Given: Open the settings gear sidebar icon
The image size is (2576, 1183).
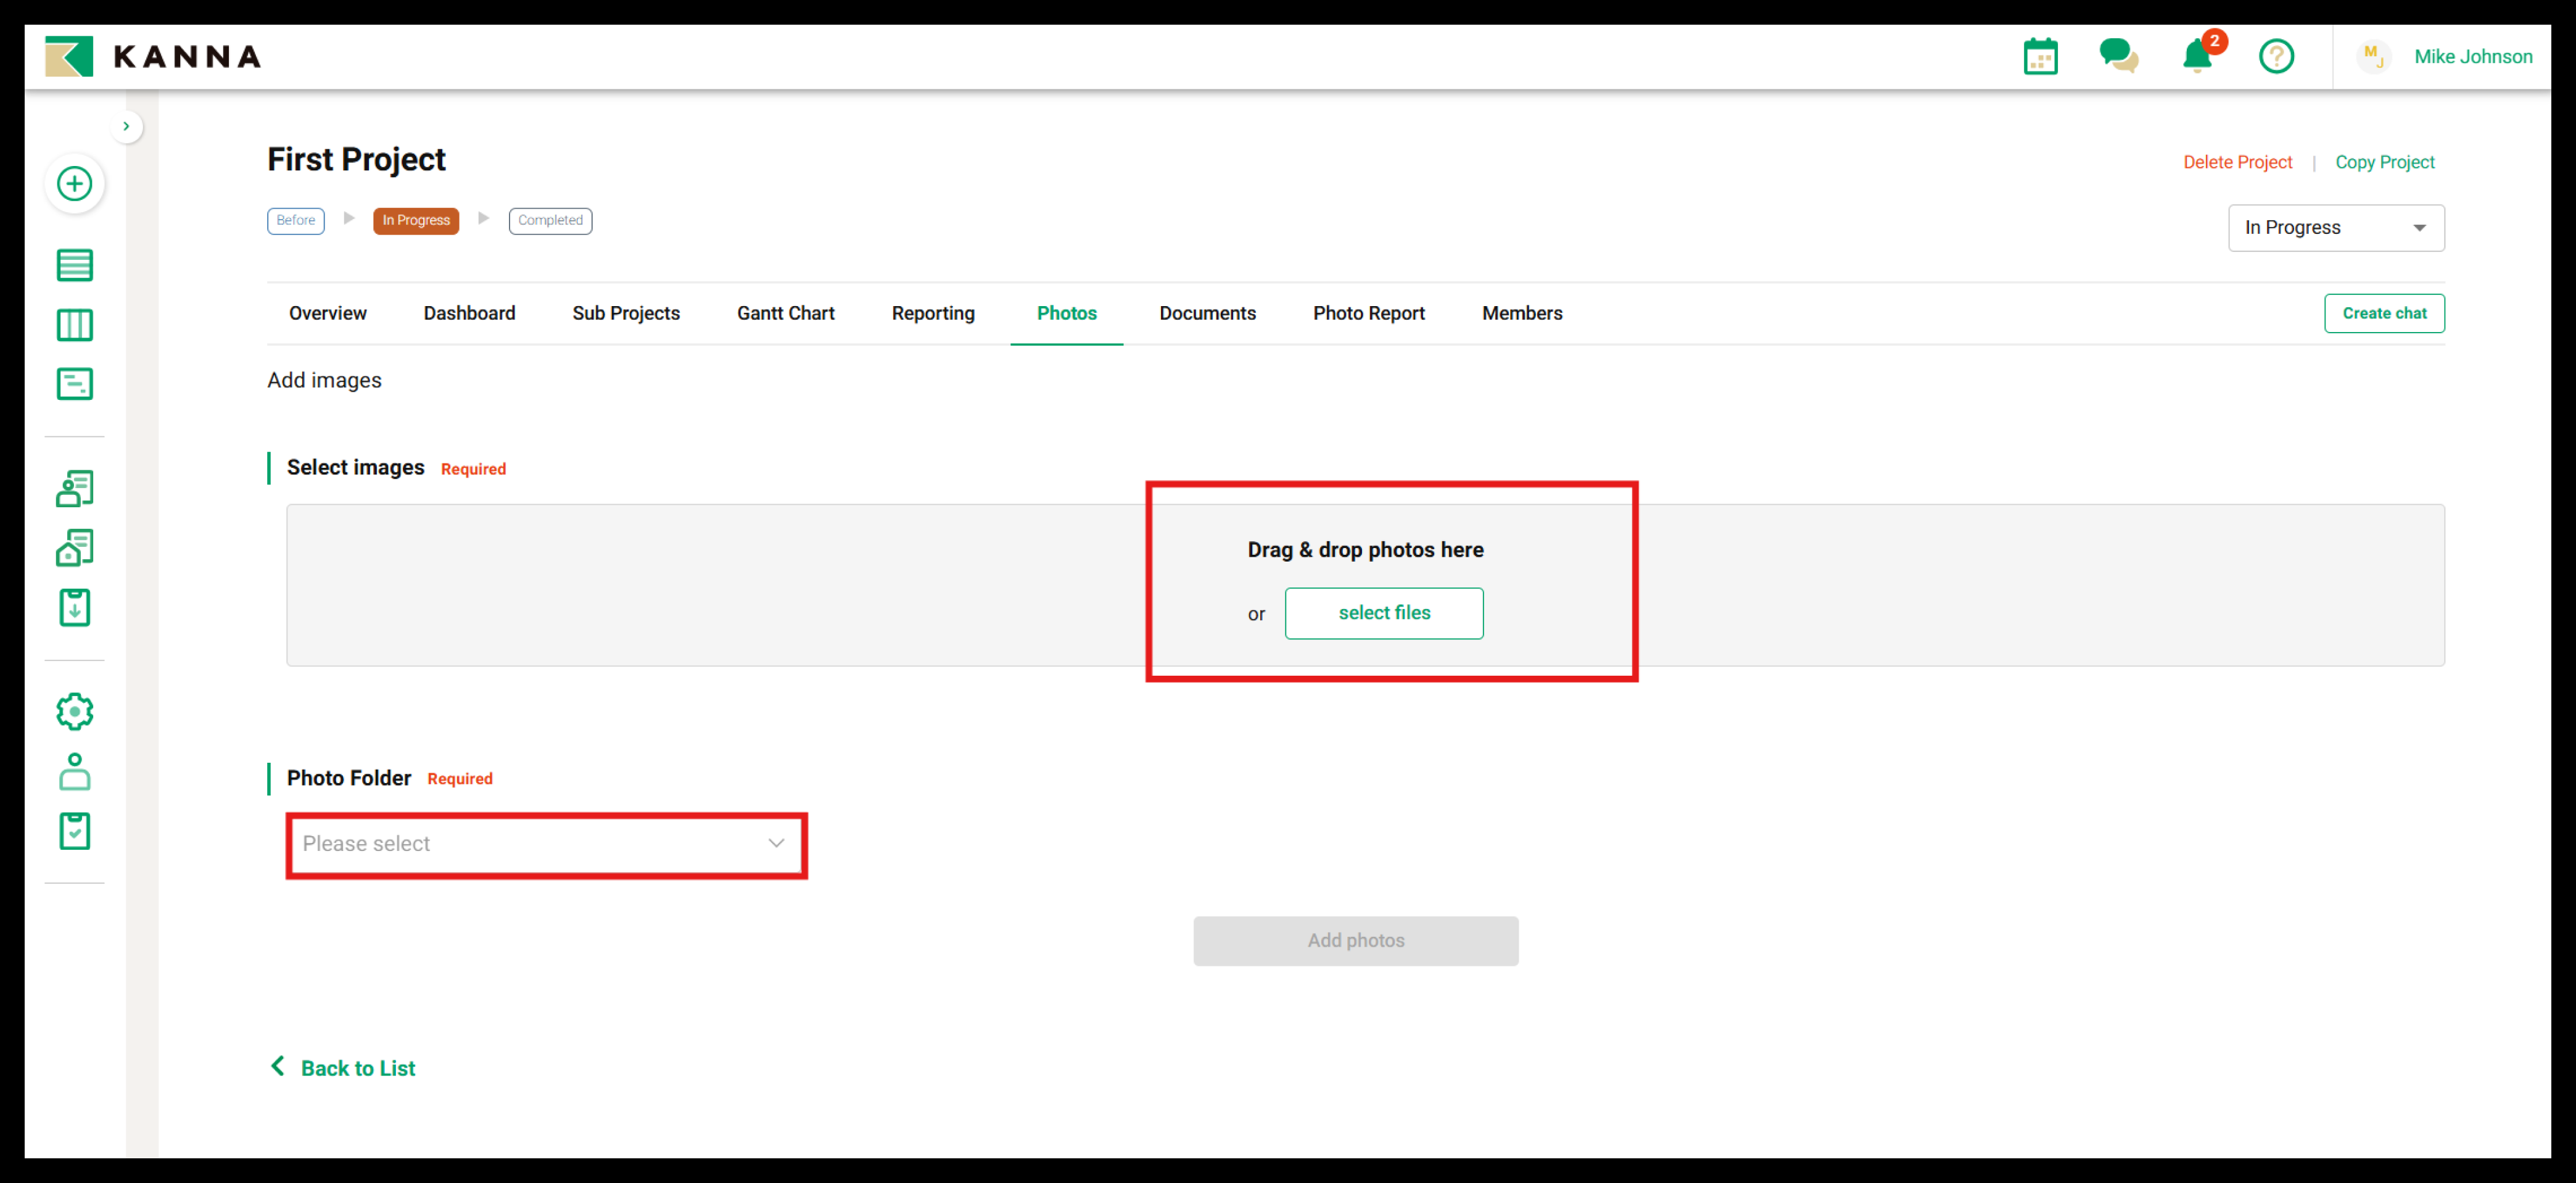Looking at the screenshot, I should click(x=75, y=712).
